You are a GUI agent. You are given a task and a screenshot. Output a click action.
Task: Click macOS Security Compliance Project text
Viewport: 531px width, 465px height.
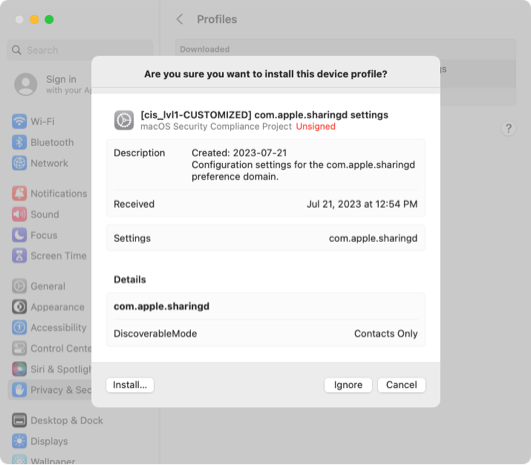tap(216, 127)
